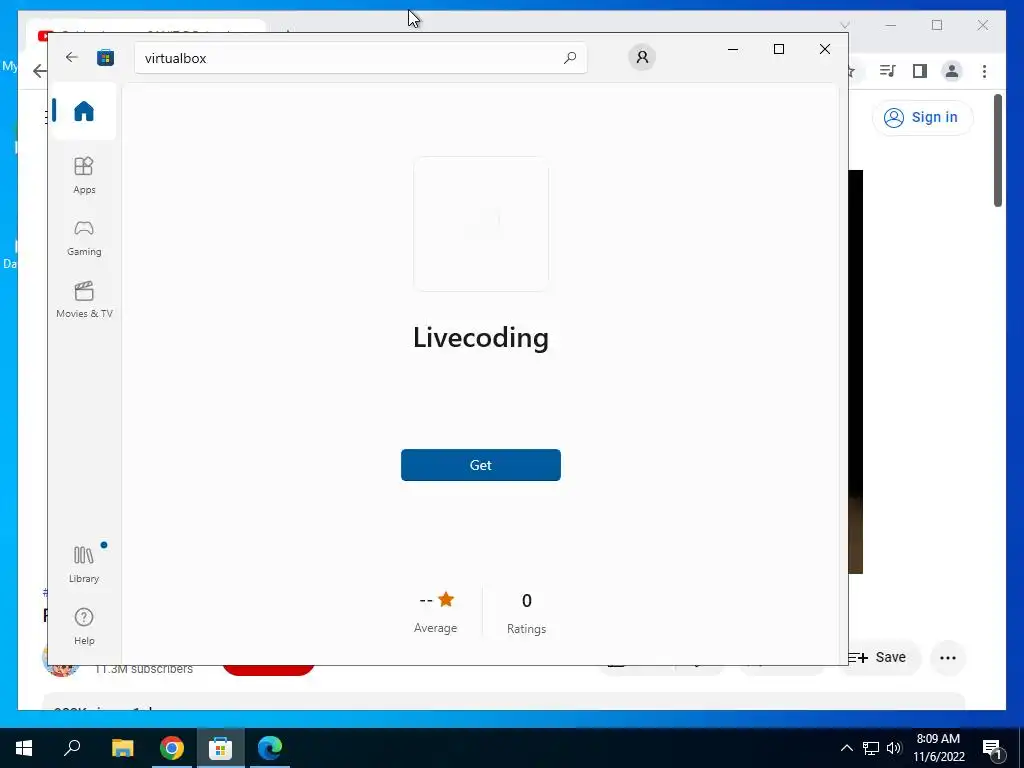
Task: Open Microsoft Edge from taskbar
Action: [270, 748]
